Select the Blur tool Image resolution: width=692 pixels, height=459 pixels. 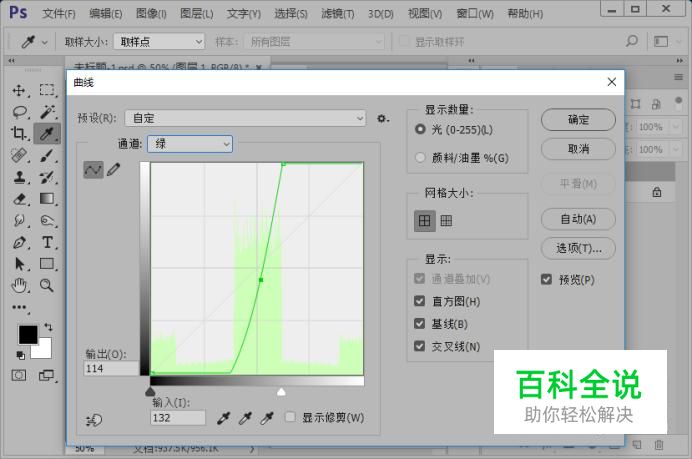pyautogui.click(x=19, y=220)
